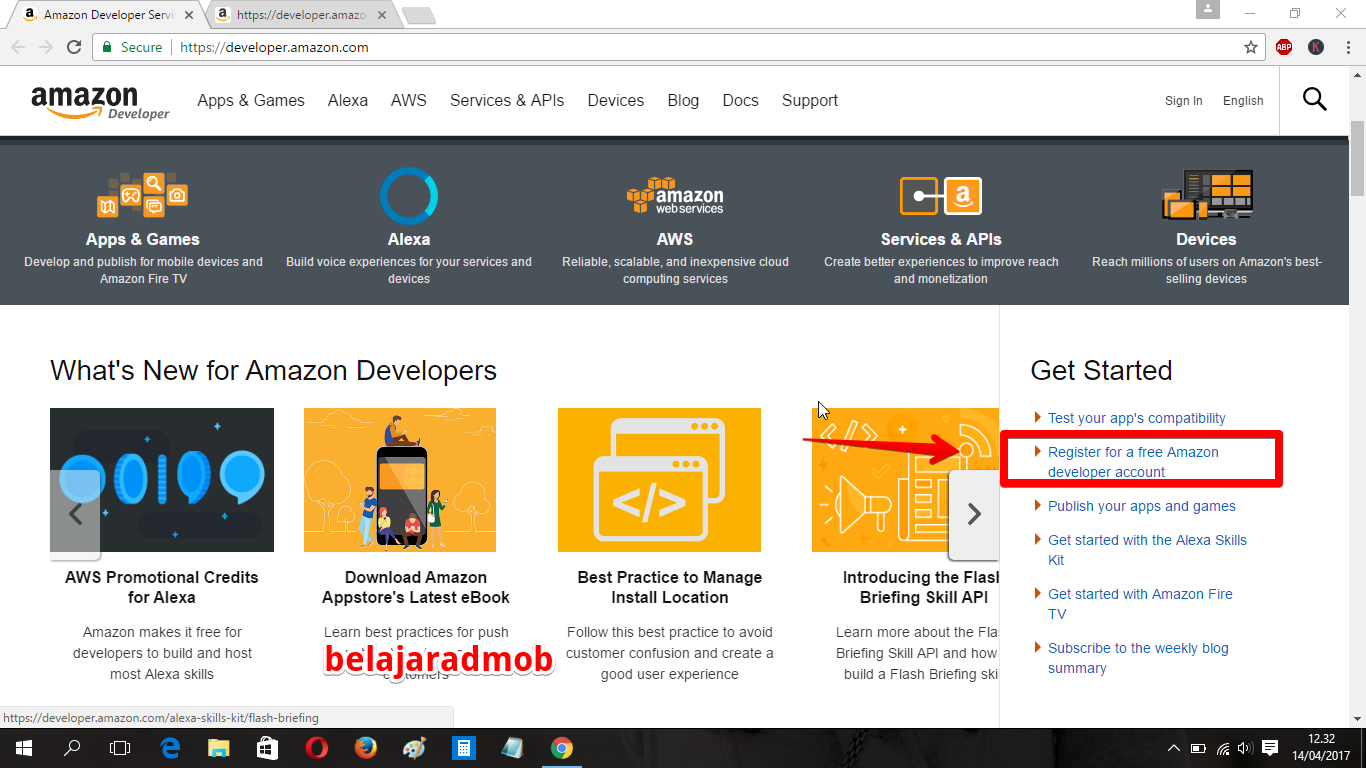This screenshot has width=1366, height=768.
Task: Open AWS nav menu
Action: coord(409,100)
